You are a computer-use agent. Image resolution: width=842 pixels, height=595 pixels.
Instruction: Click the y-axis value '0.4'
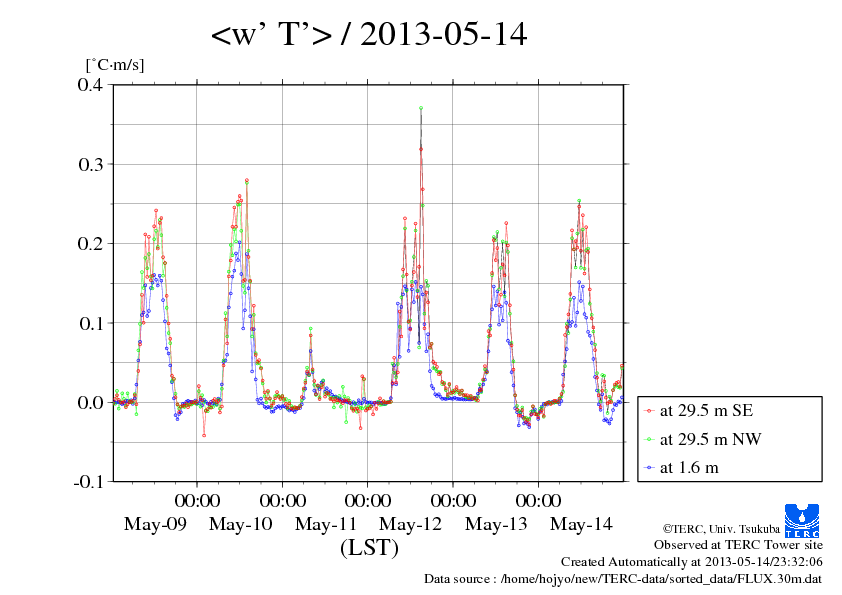[x=90, y=84]
